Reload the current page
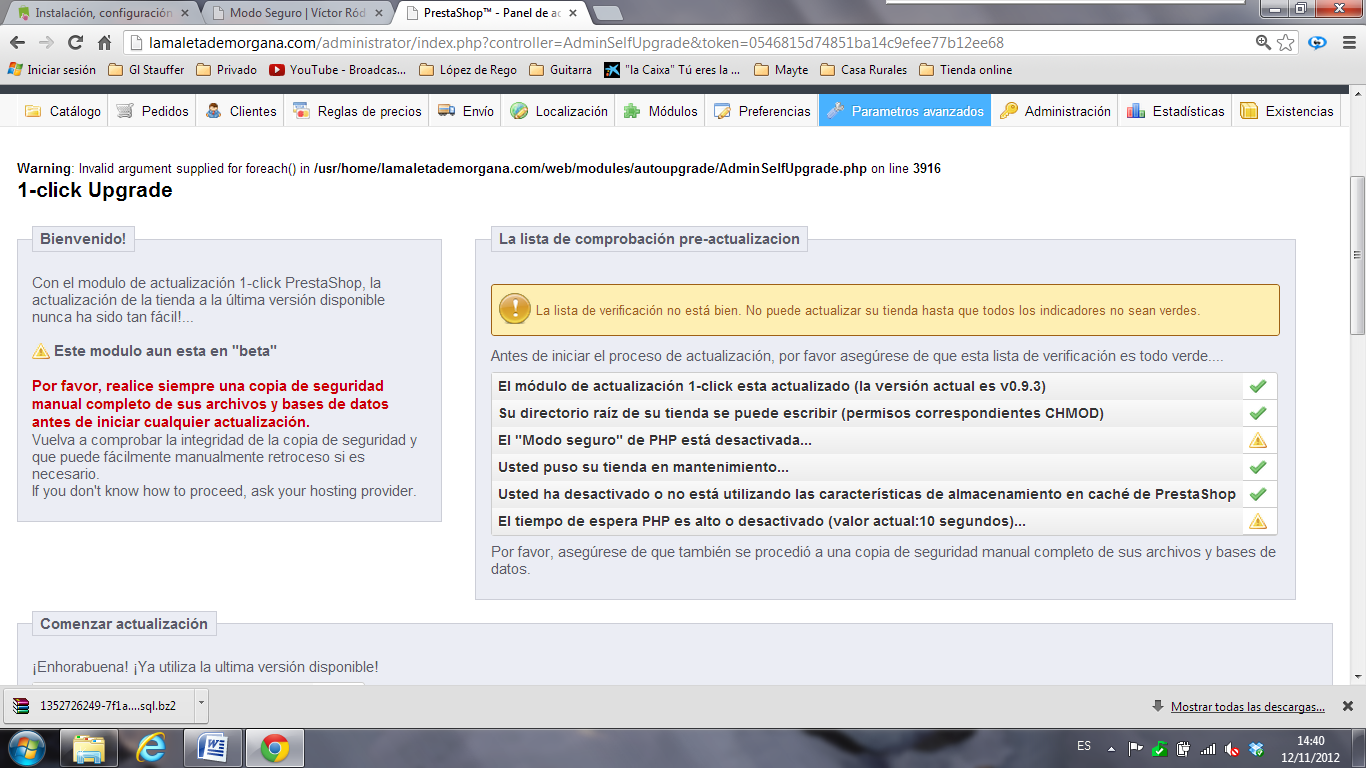This screenshot has width=1366, height=768. pos(75,43)
